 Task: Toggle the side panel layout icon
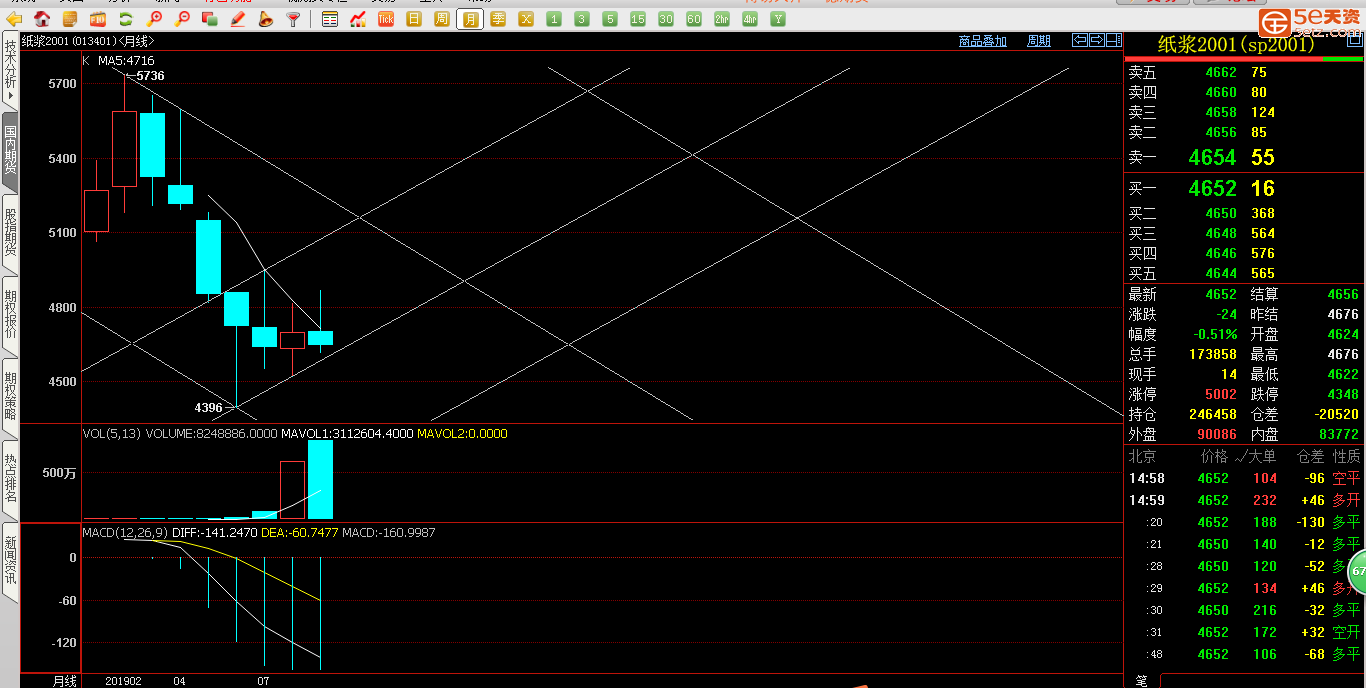(1114, 40)
